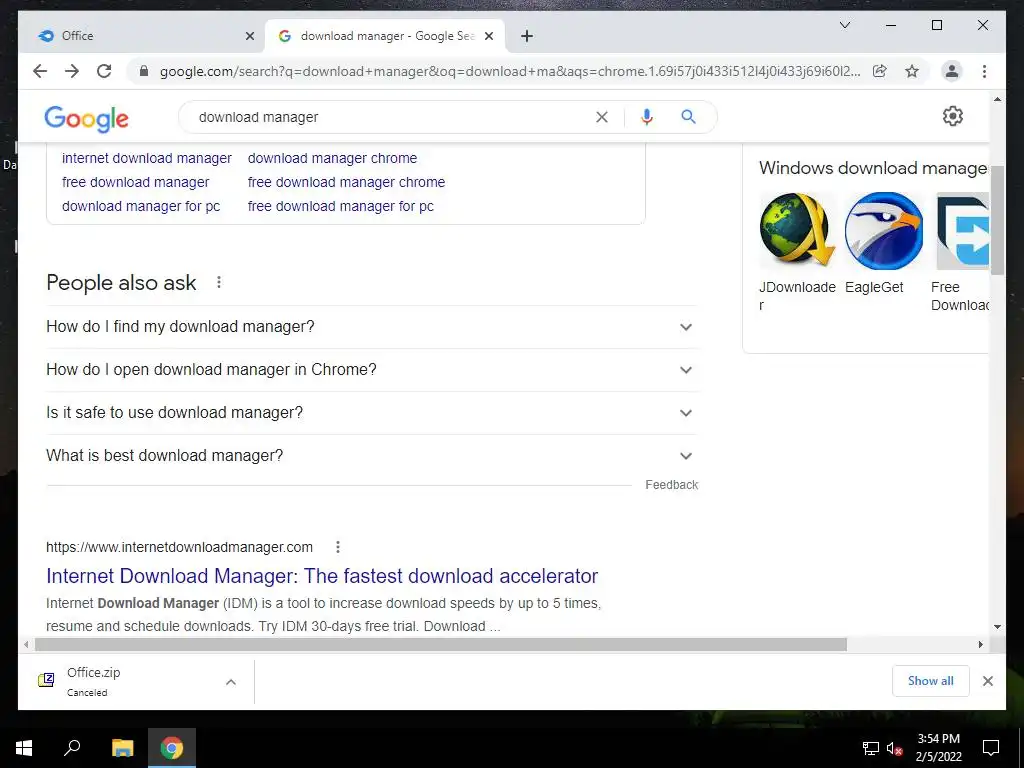
Task: Click the muted volume tray icon
Action: [894, 748]
